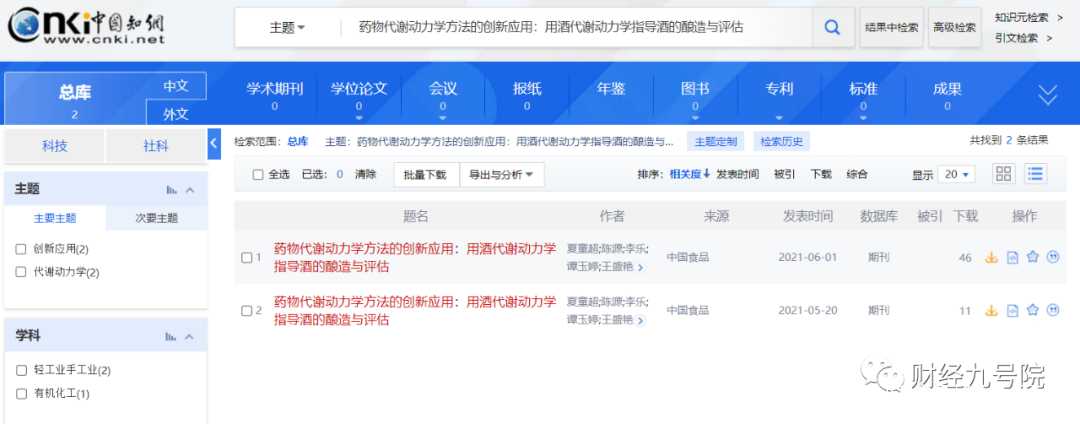The height and width of the screenshot is (424, 1080).
Task: Collapse the 主题 filter panel
Action: click(x=191, y=189)
